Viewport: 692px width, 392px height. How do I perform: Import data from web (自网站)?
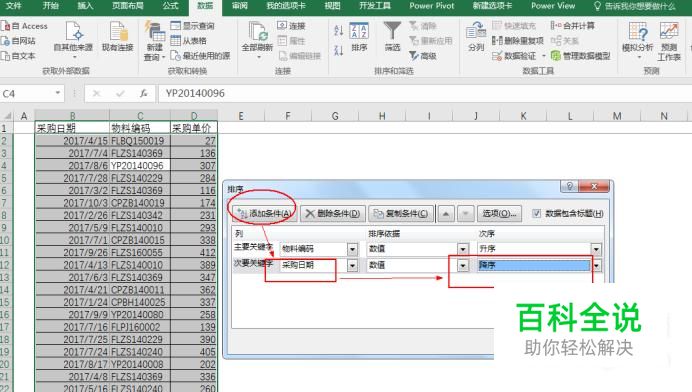pos(19,41)
